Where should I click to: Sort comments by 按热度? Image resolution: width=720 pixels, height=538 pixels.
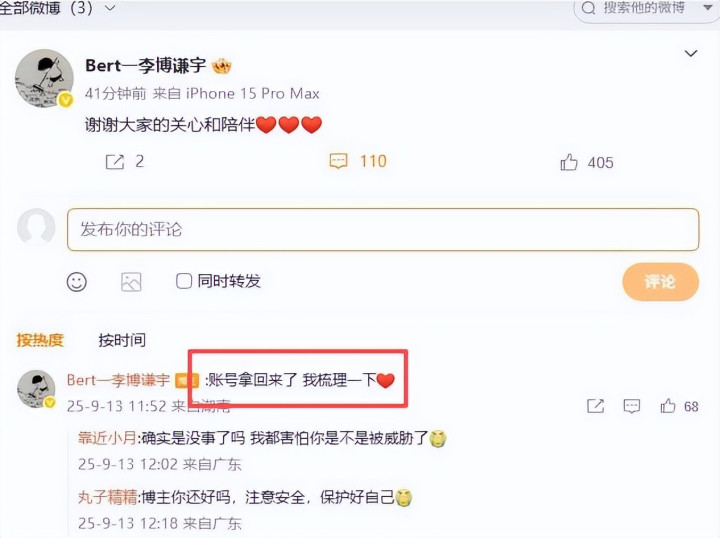tap(40, 340)
